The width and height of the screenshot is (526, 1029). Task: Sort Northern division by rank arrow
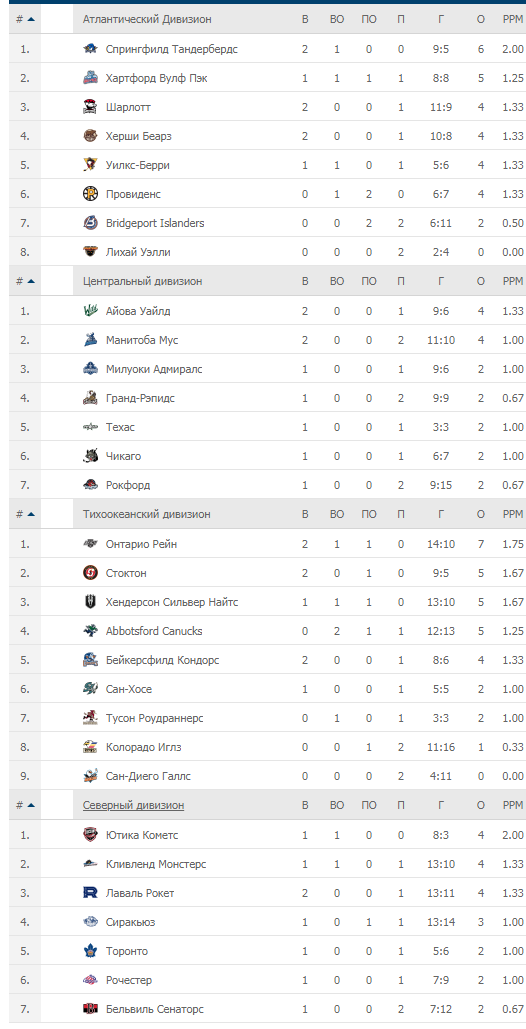pyautogui.click(x=31, y=806)
